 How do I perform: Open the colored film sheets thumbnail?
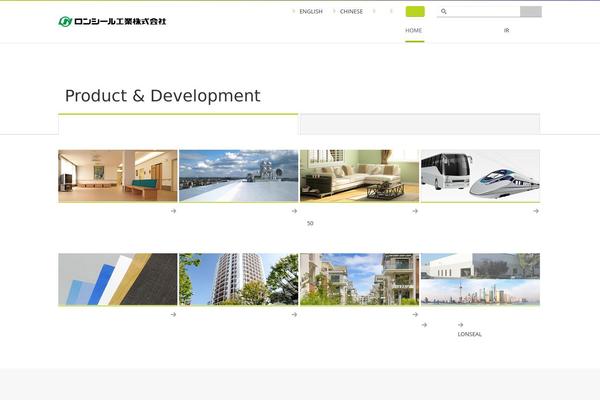click(x=118, y=279)
